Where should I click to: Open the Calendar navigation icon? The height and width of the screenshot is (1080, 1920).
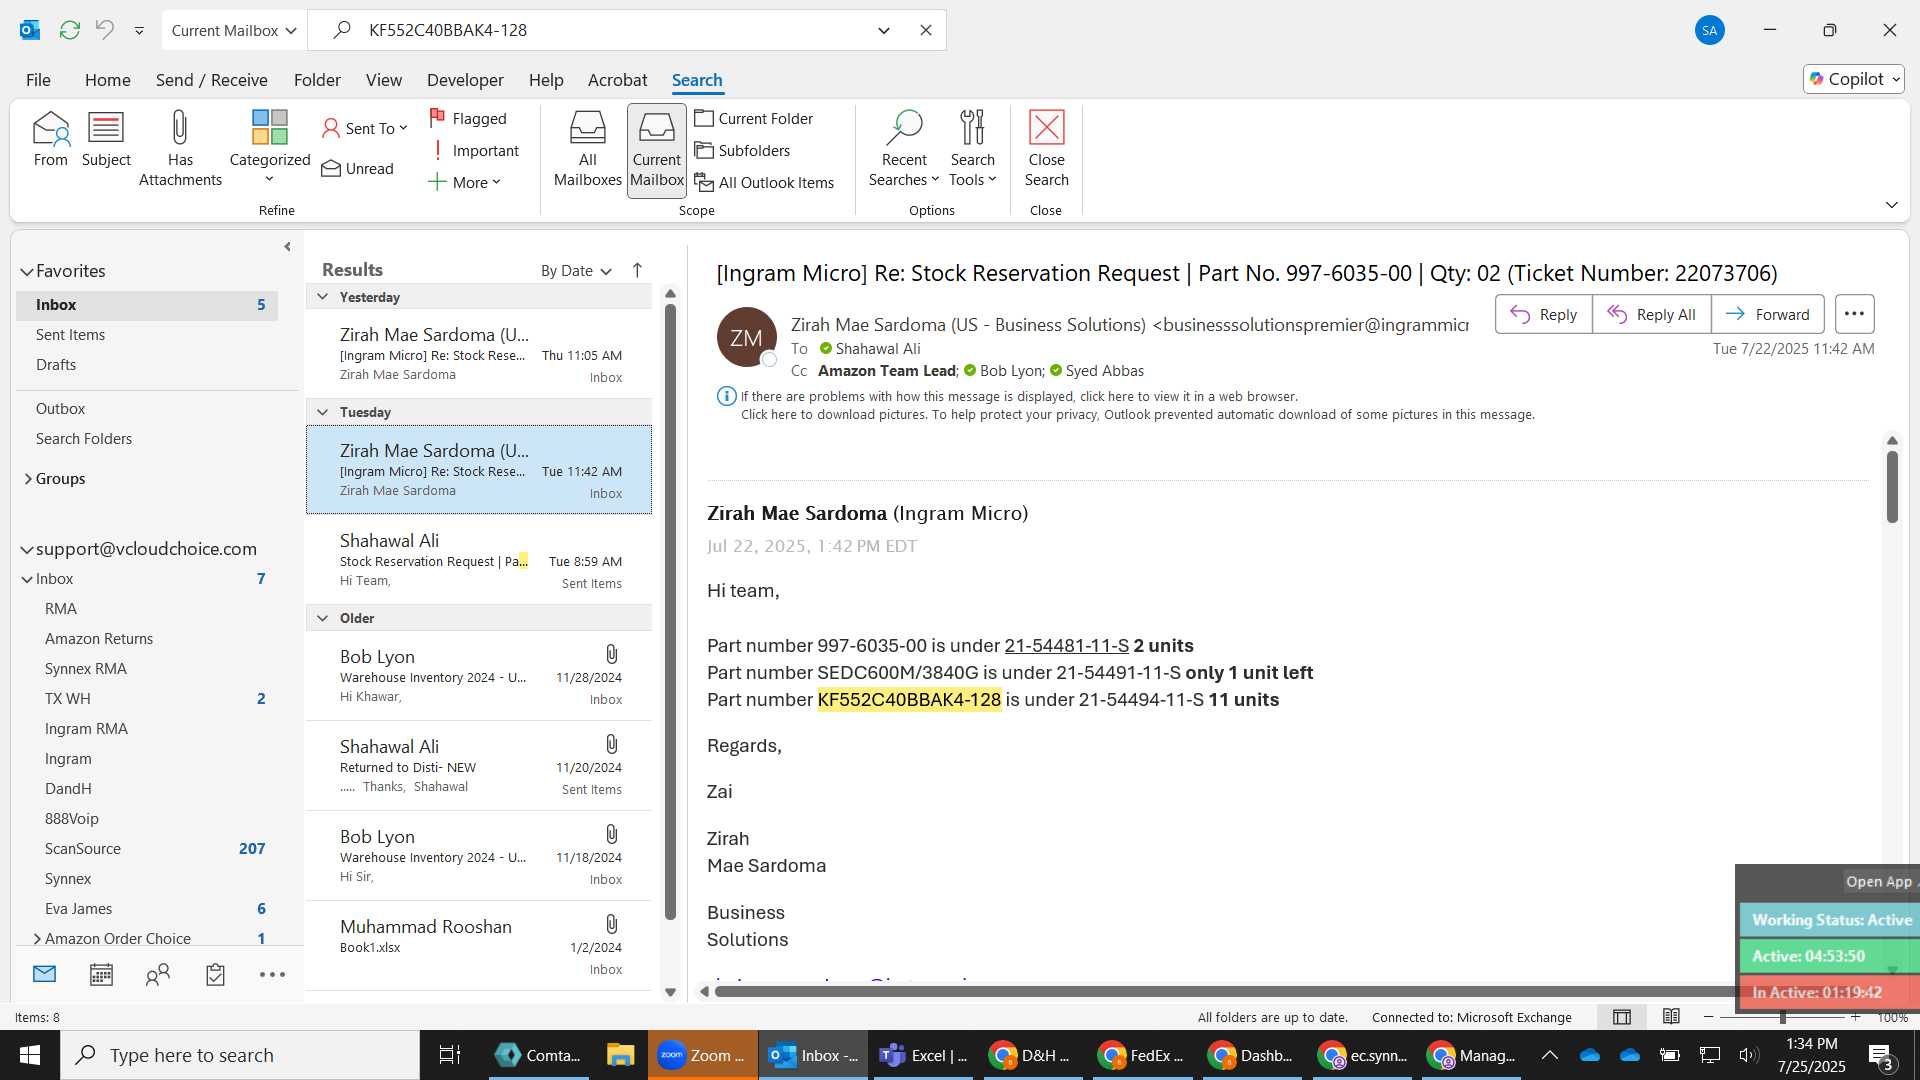101,974
